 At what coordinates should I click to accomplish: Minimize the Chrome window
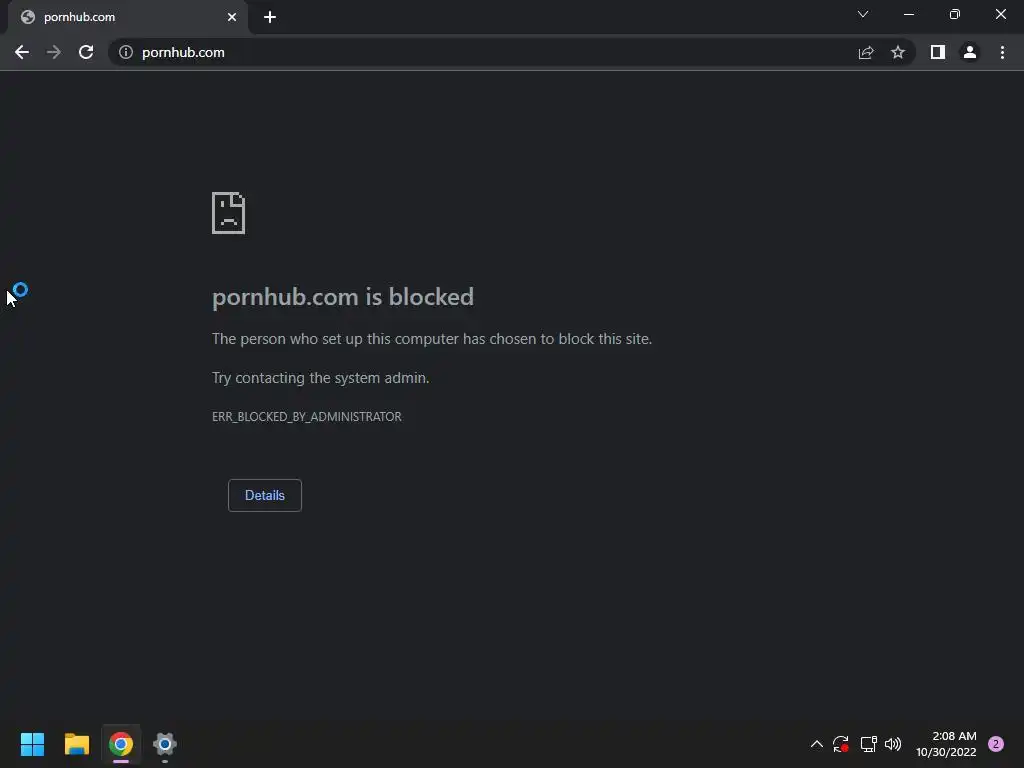click(x=909, y=14)
